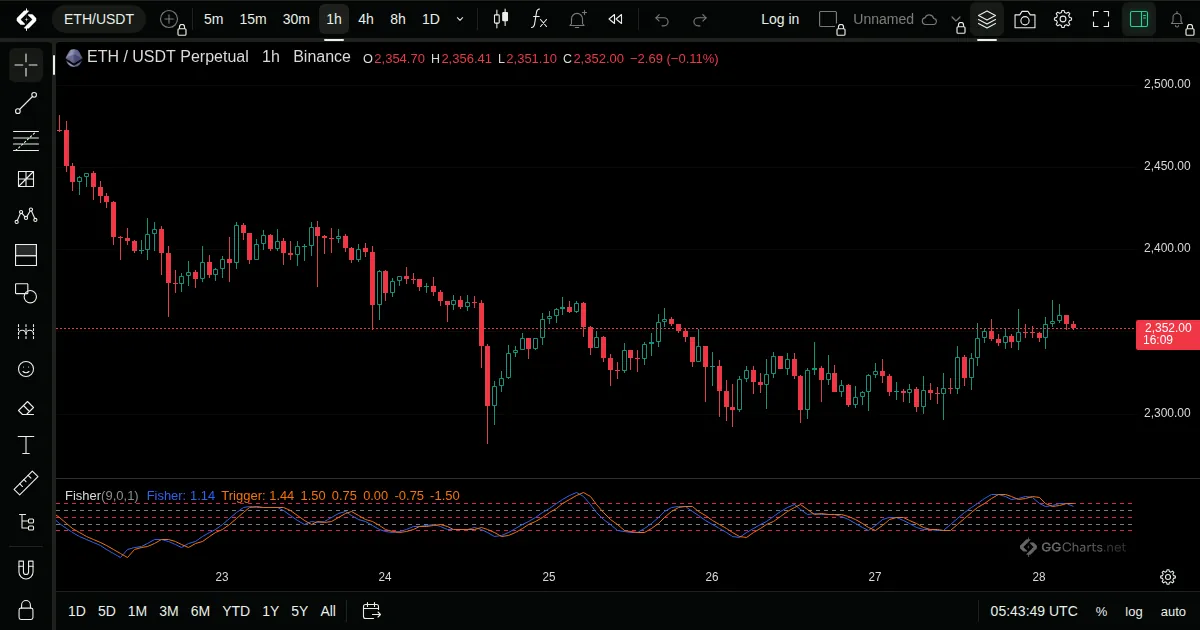1200x630 pixels.
Task: Open the layers object tree
Action: (x=987, y=19)
